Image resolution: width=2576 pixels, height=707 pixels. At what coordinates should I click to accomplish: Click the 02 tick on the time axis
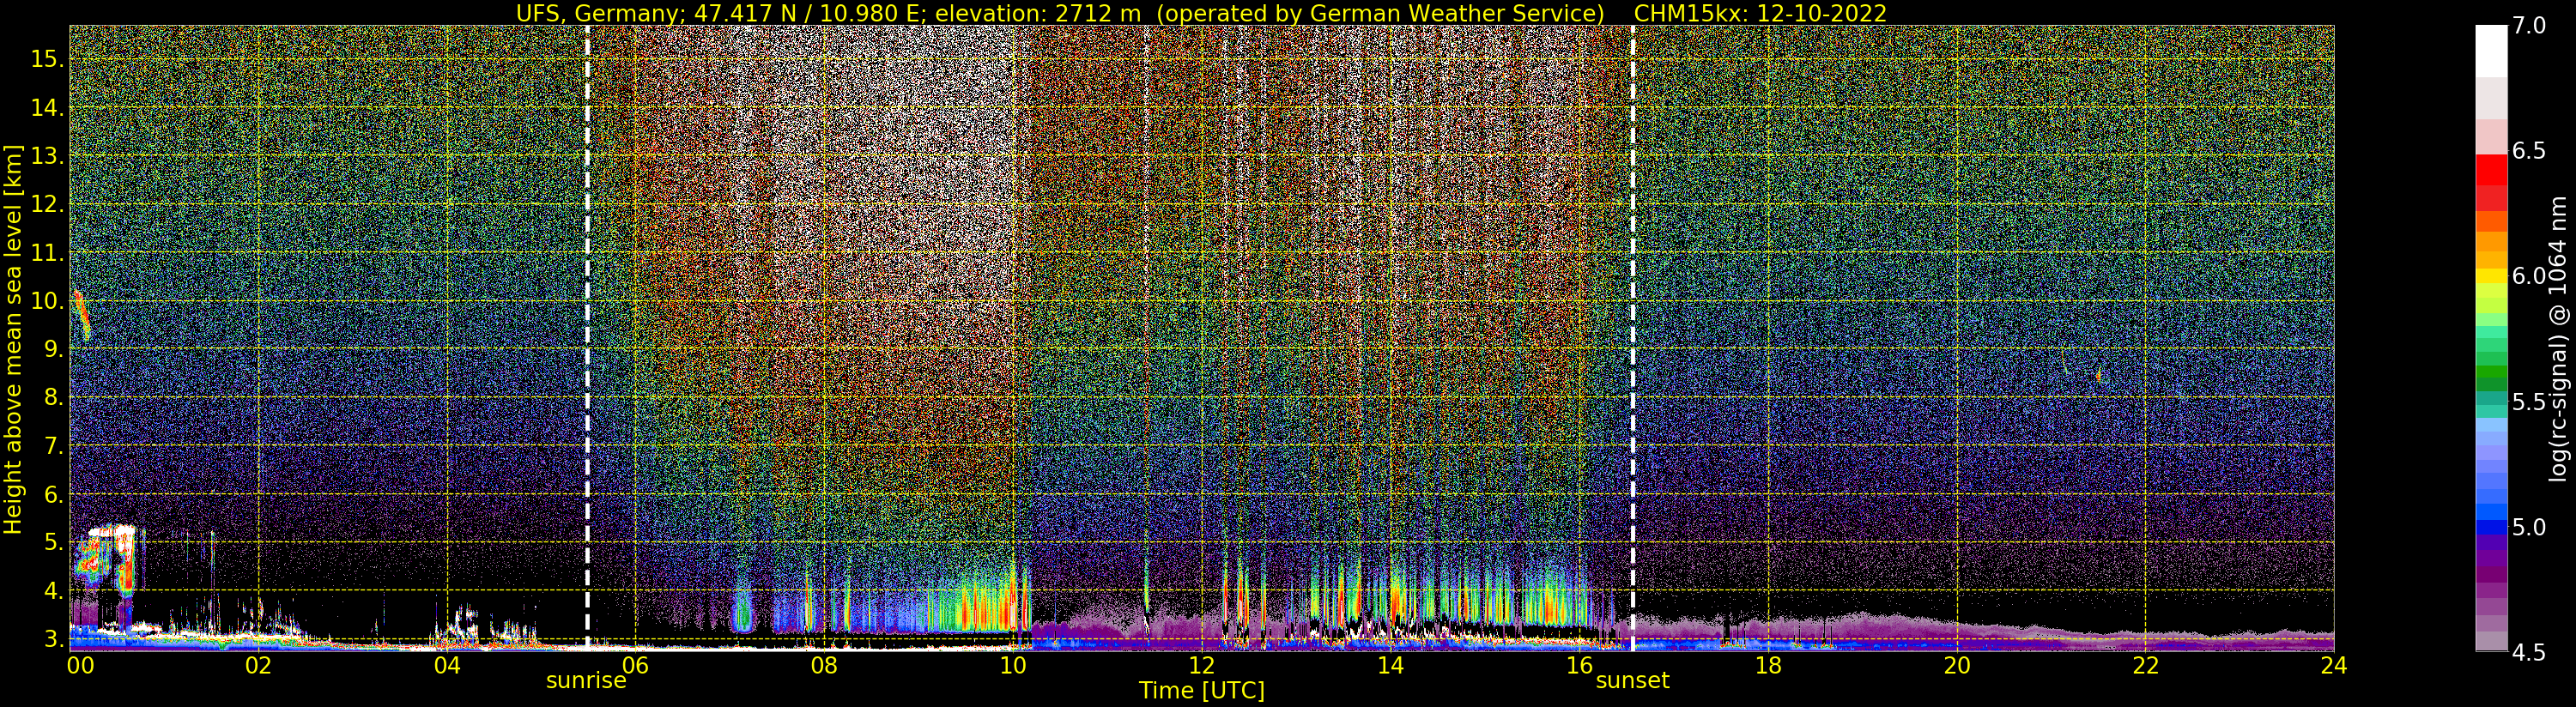point(258,665)
